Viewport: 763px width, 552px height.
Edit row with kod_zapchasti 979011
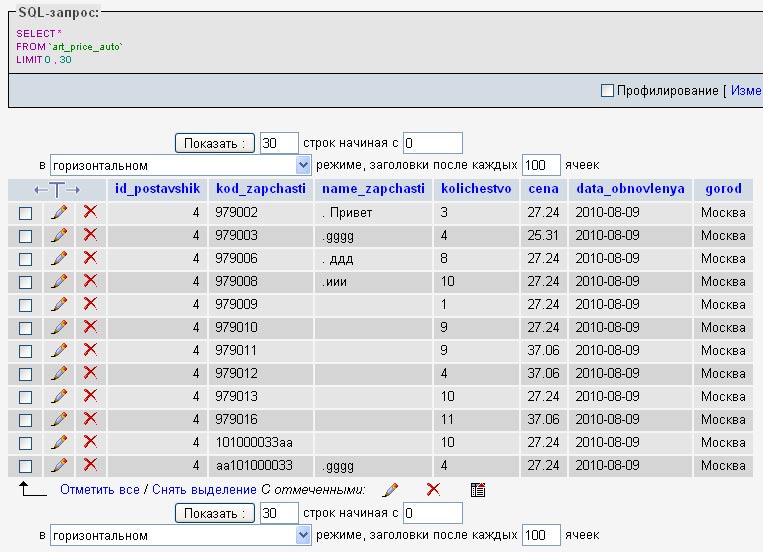[59, 350]
